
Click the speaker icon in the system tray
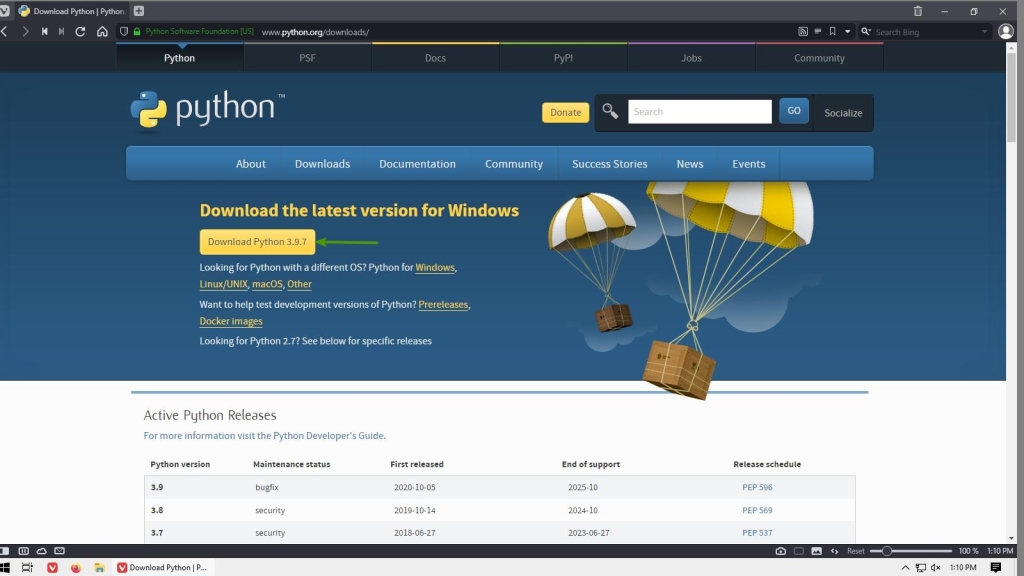click(x=935, y=566)
